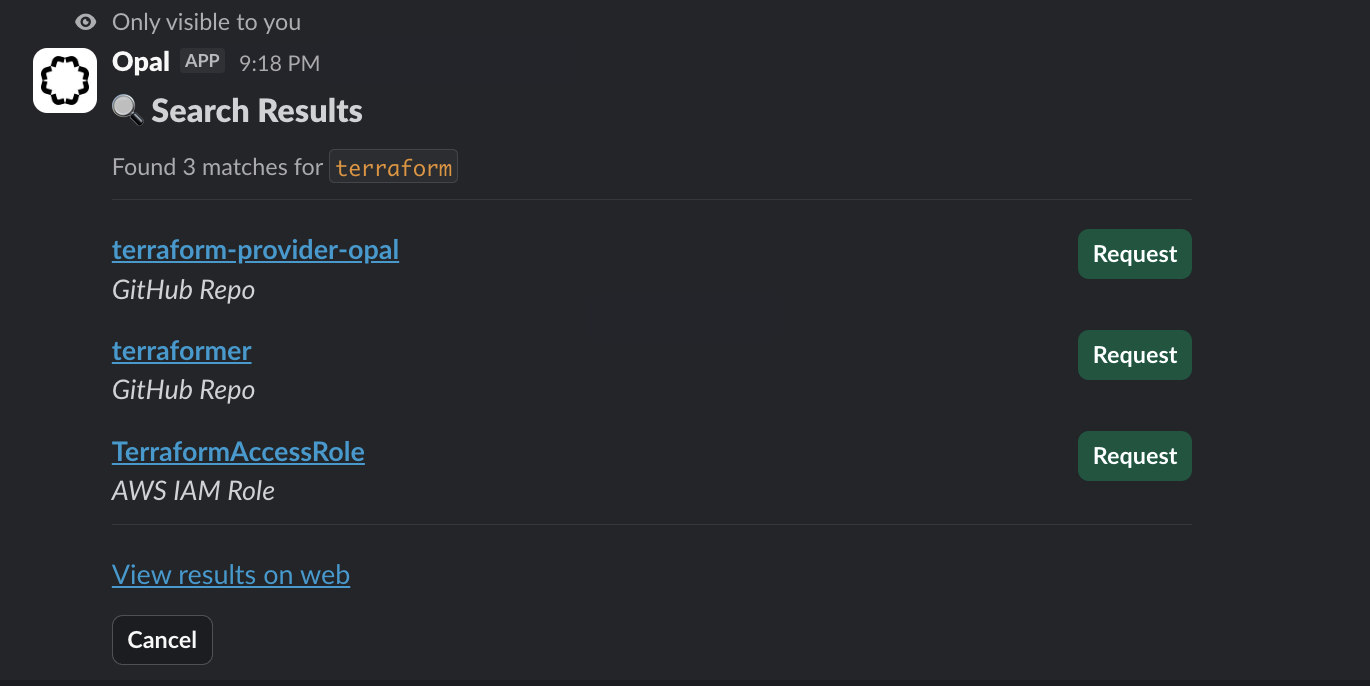Request access to terraform-provider-opal
This screenshot has width=1370, height=686.
tap(1134, 254)
